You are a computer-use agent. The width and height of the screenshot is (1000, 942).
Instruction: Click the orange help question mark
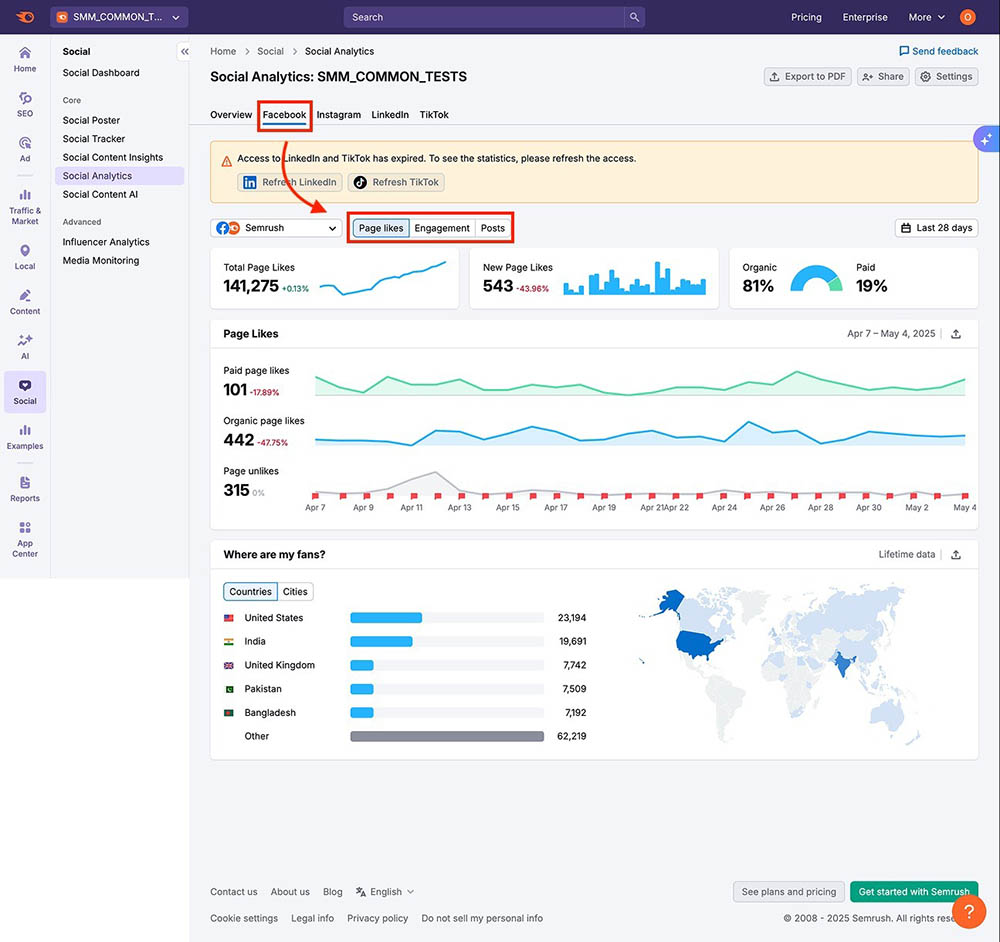968,910
